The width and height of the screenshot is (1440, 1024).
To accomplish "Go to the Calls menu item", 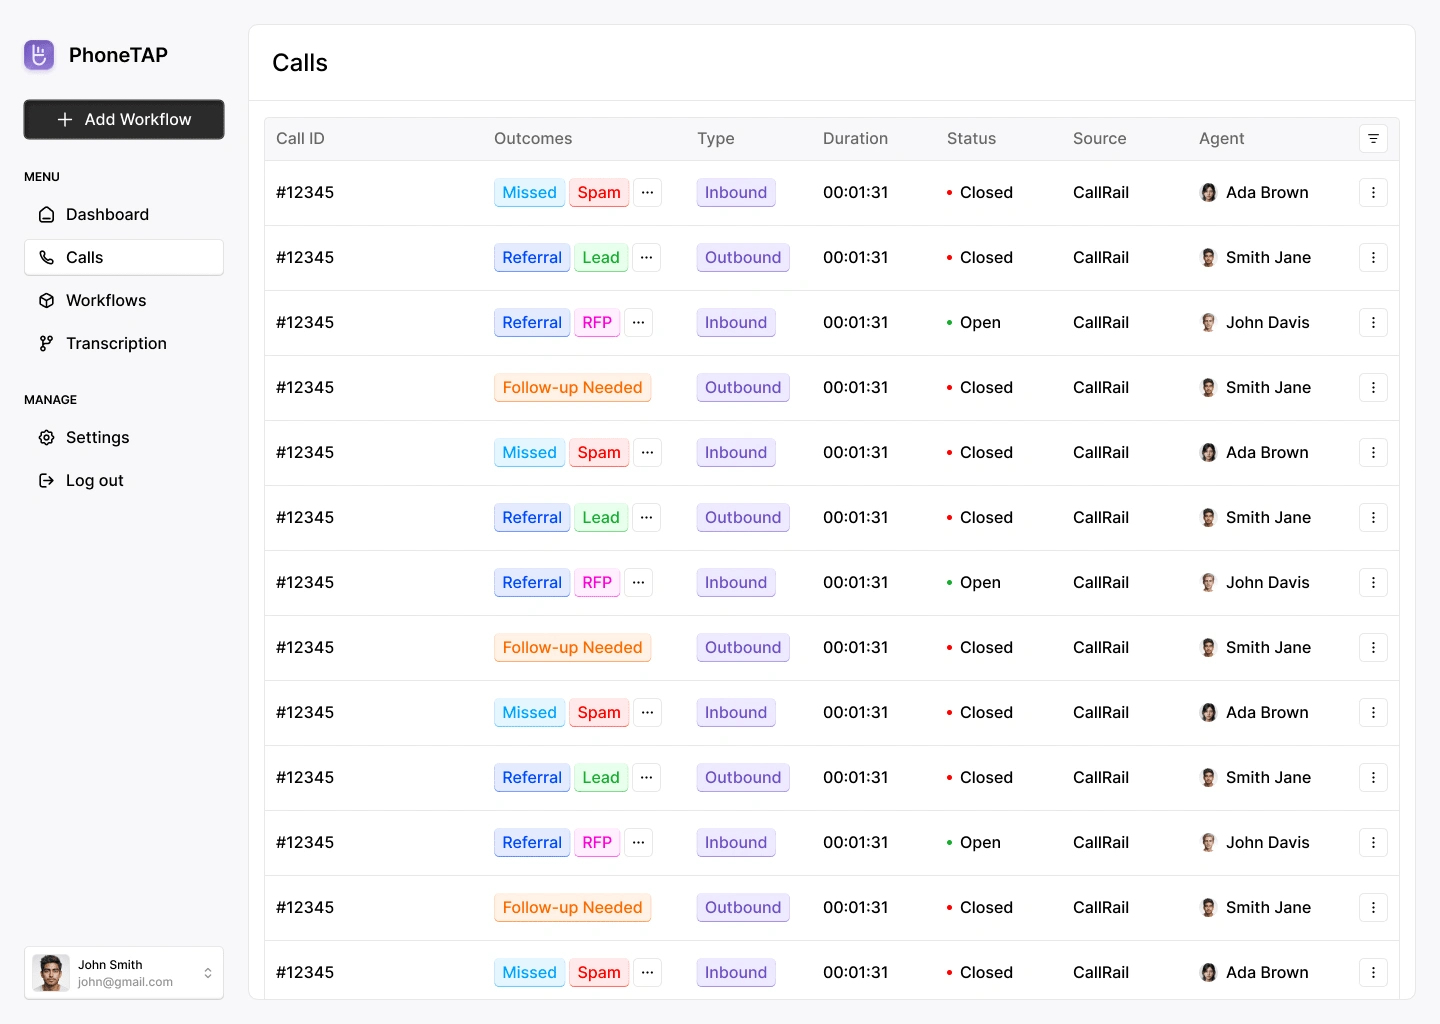I will pos(124,258).
